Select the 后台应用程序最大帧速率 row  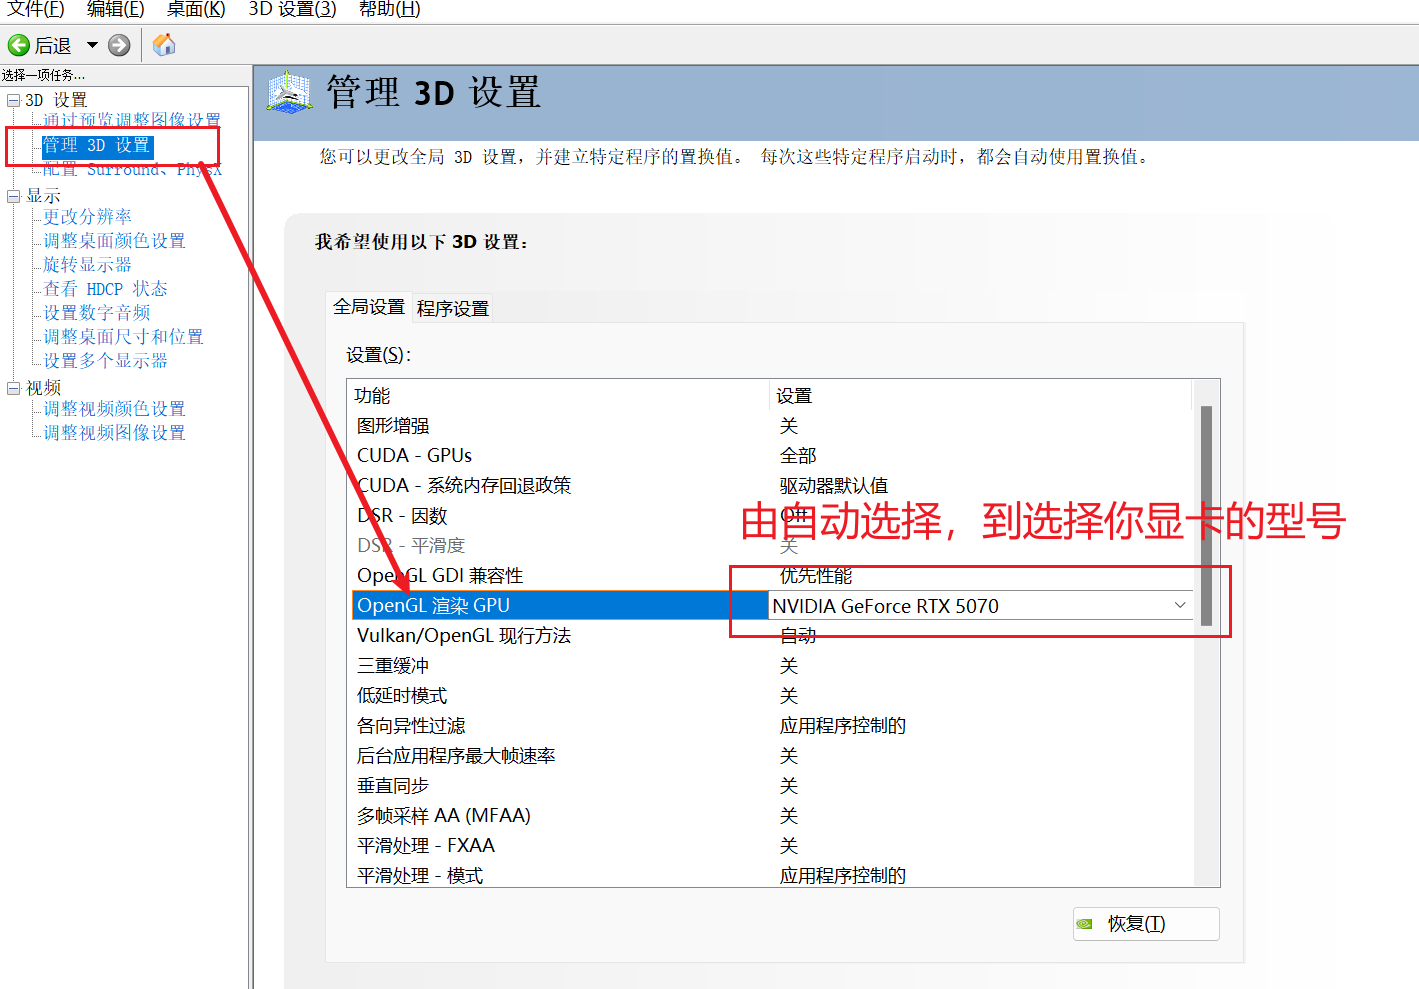click(770, 755)
